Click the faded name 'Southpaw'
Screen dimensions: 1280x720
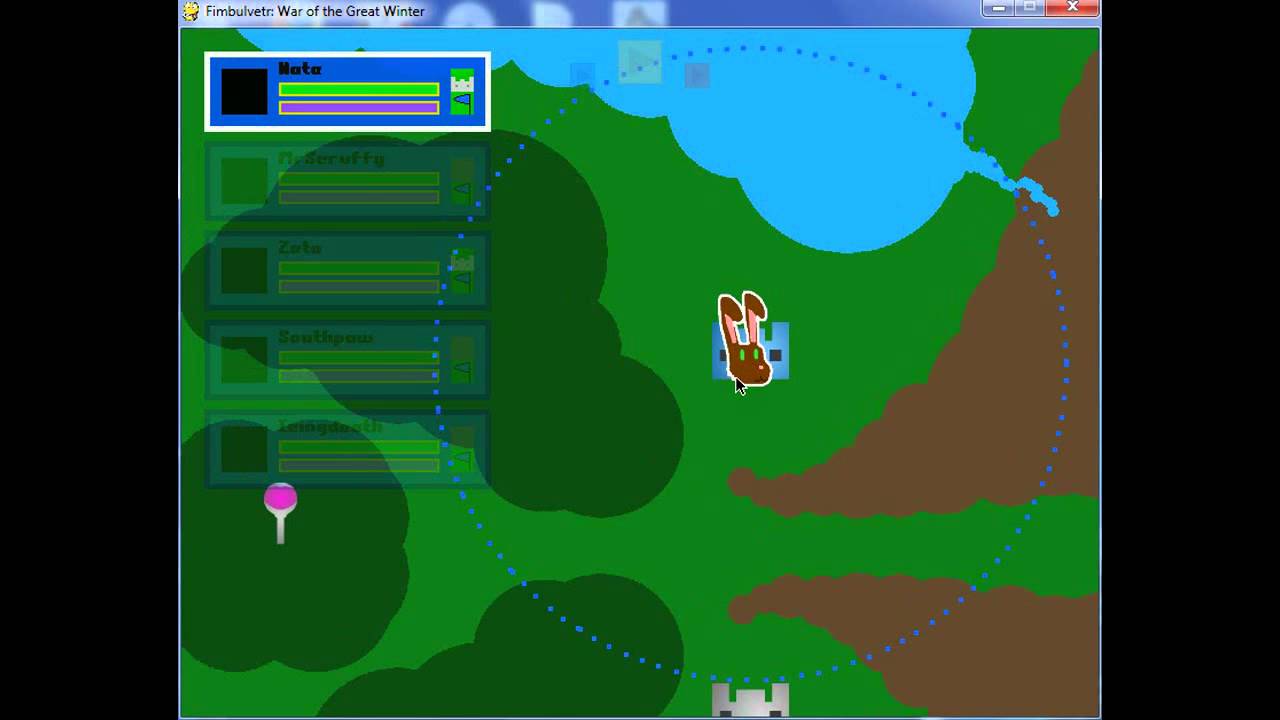click(x=326, y=337)
